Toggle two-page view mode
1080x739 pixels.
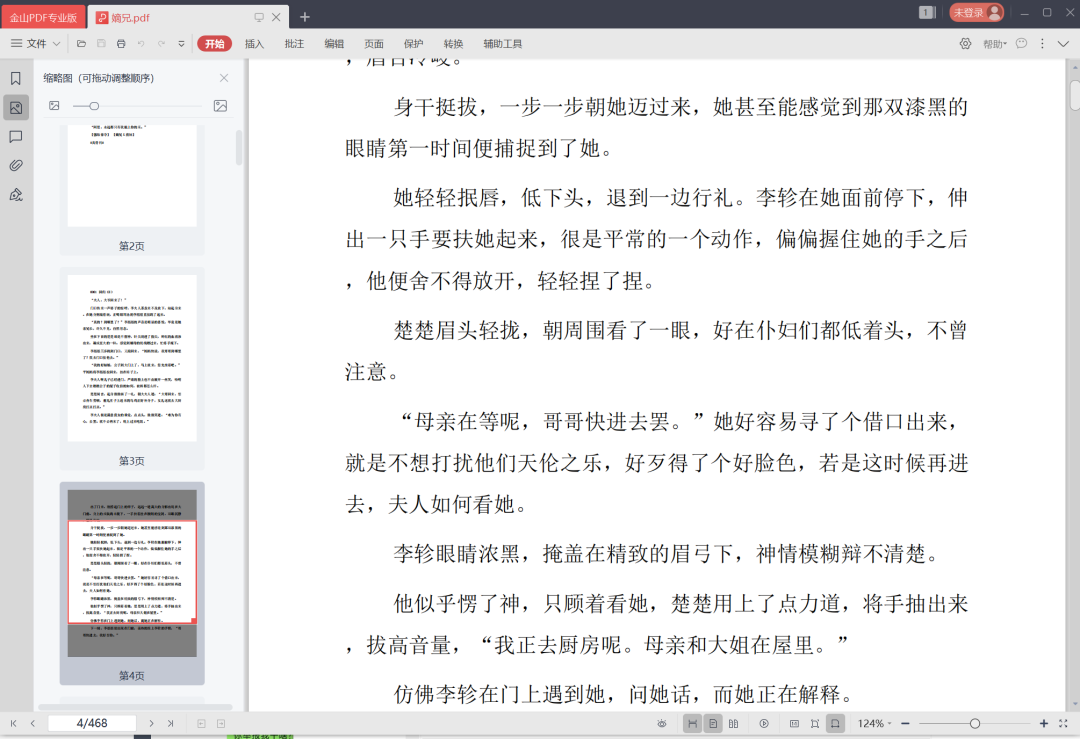(x=734, y=723)
